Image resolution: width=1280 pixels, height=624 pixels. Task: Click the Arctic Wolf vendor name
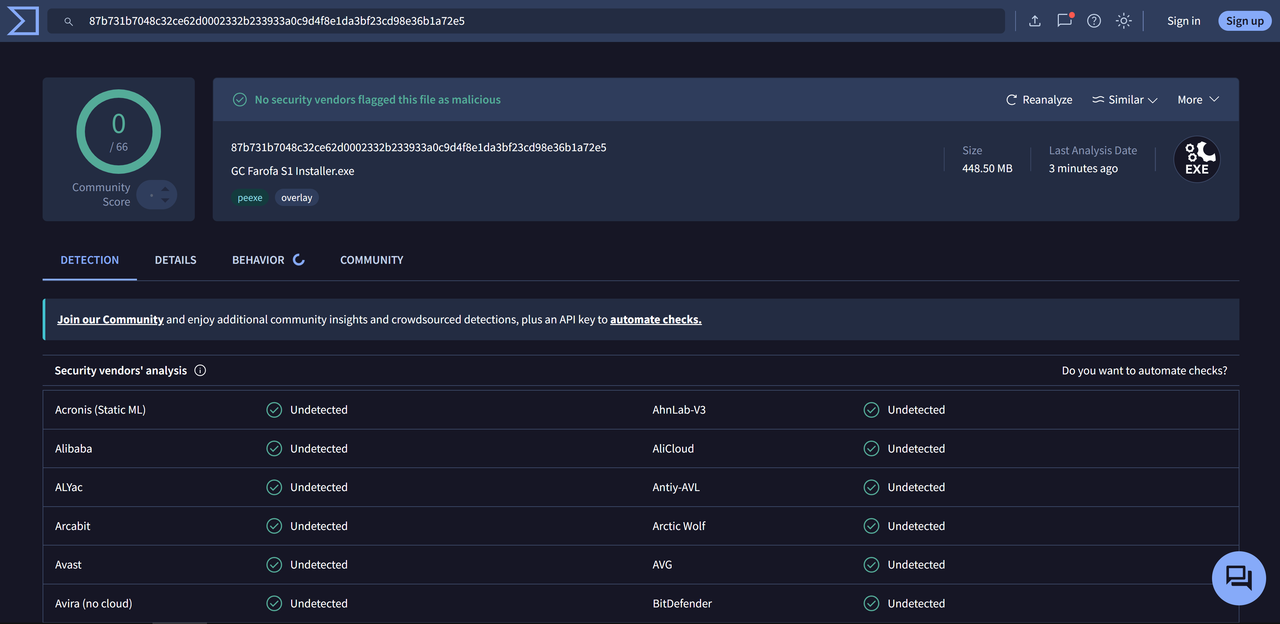click(679, 526)
